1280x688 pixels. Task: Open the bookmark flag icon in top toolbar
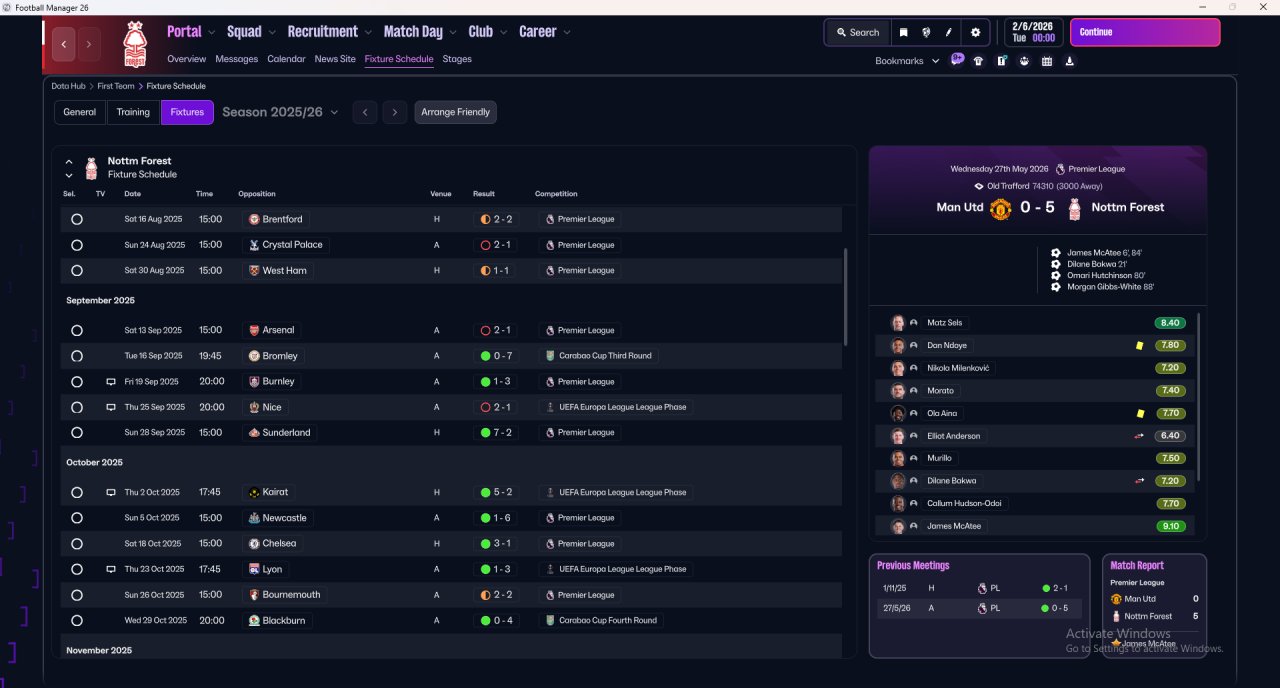click(x=903, y=32)
